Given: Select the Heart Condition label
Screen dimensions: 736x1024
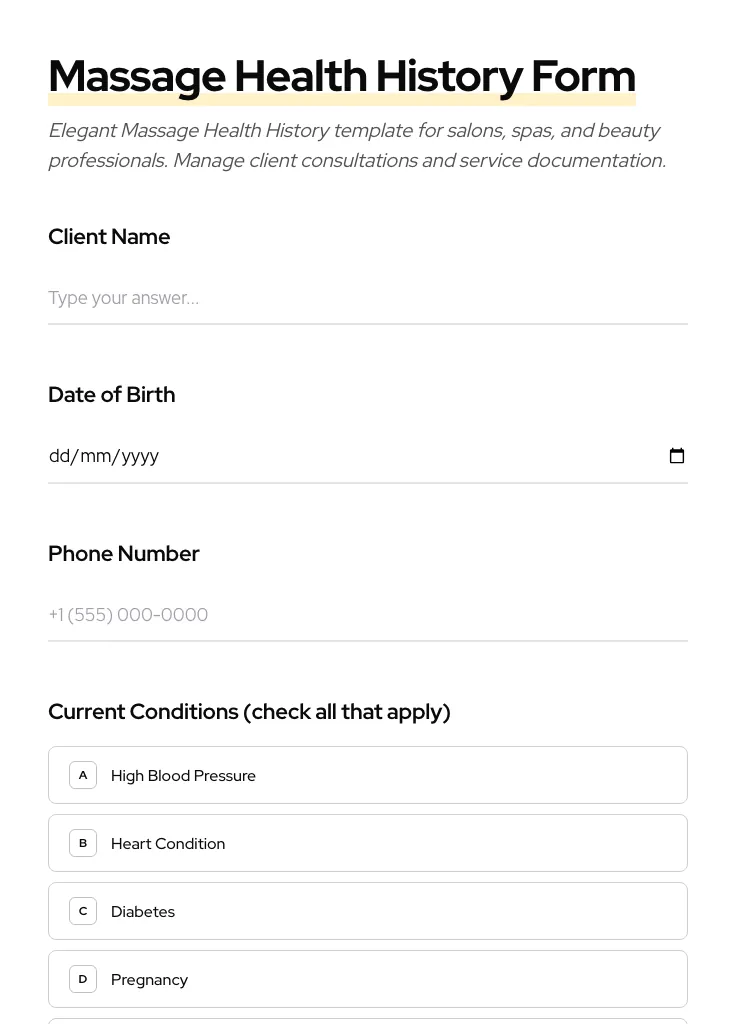Looking at the screenshot, I should click(x=168, y=844).
